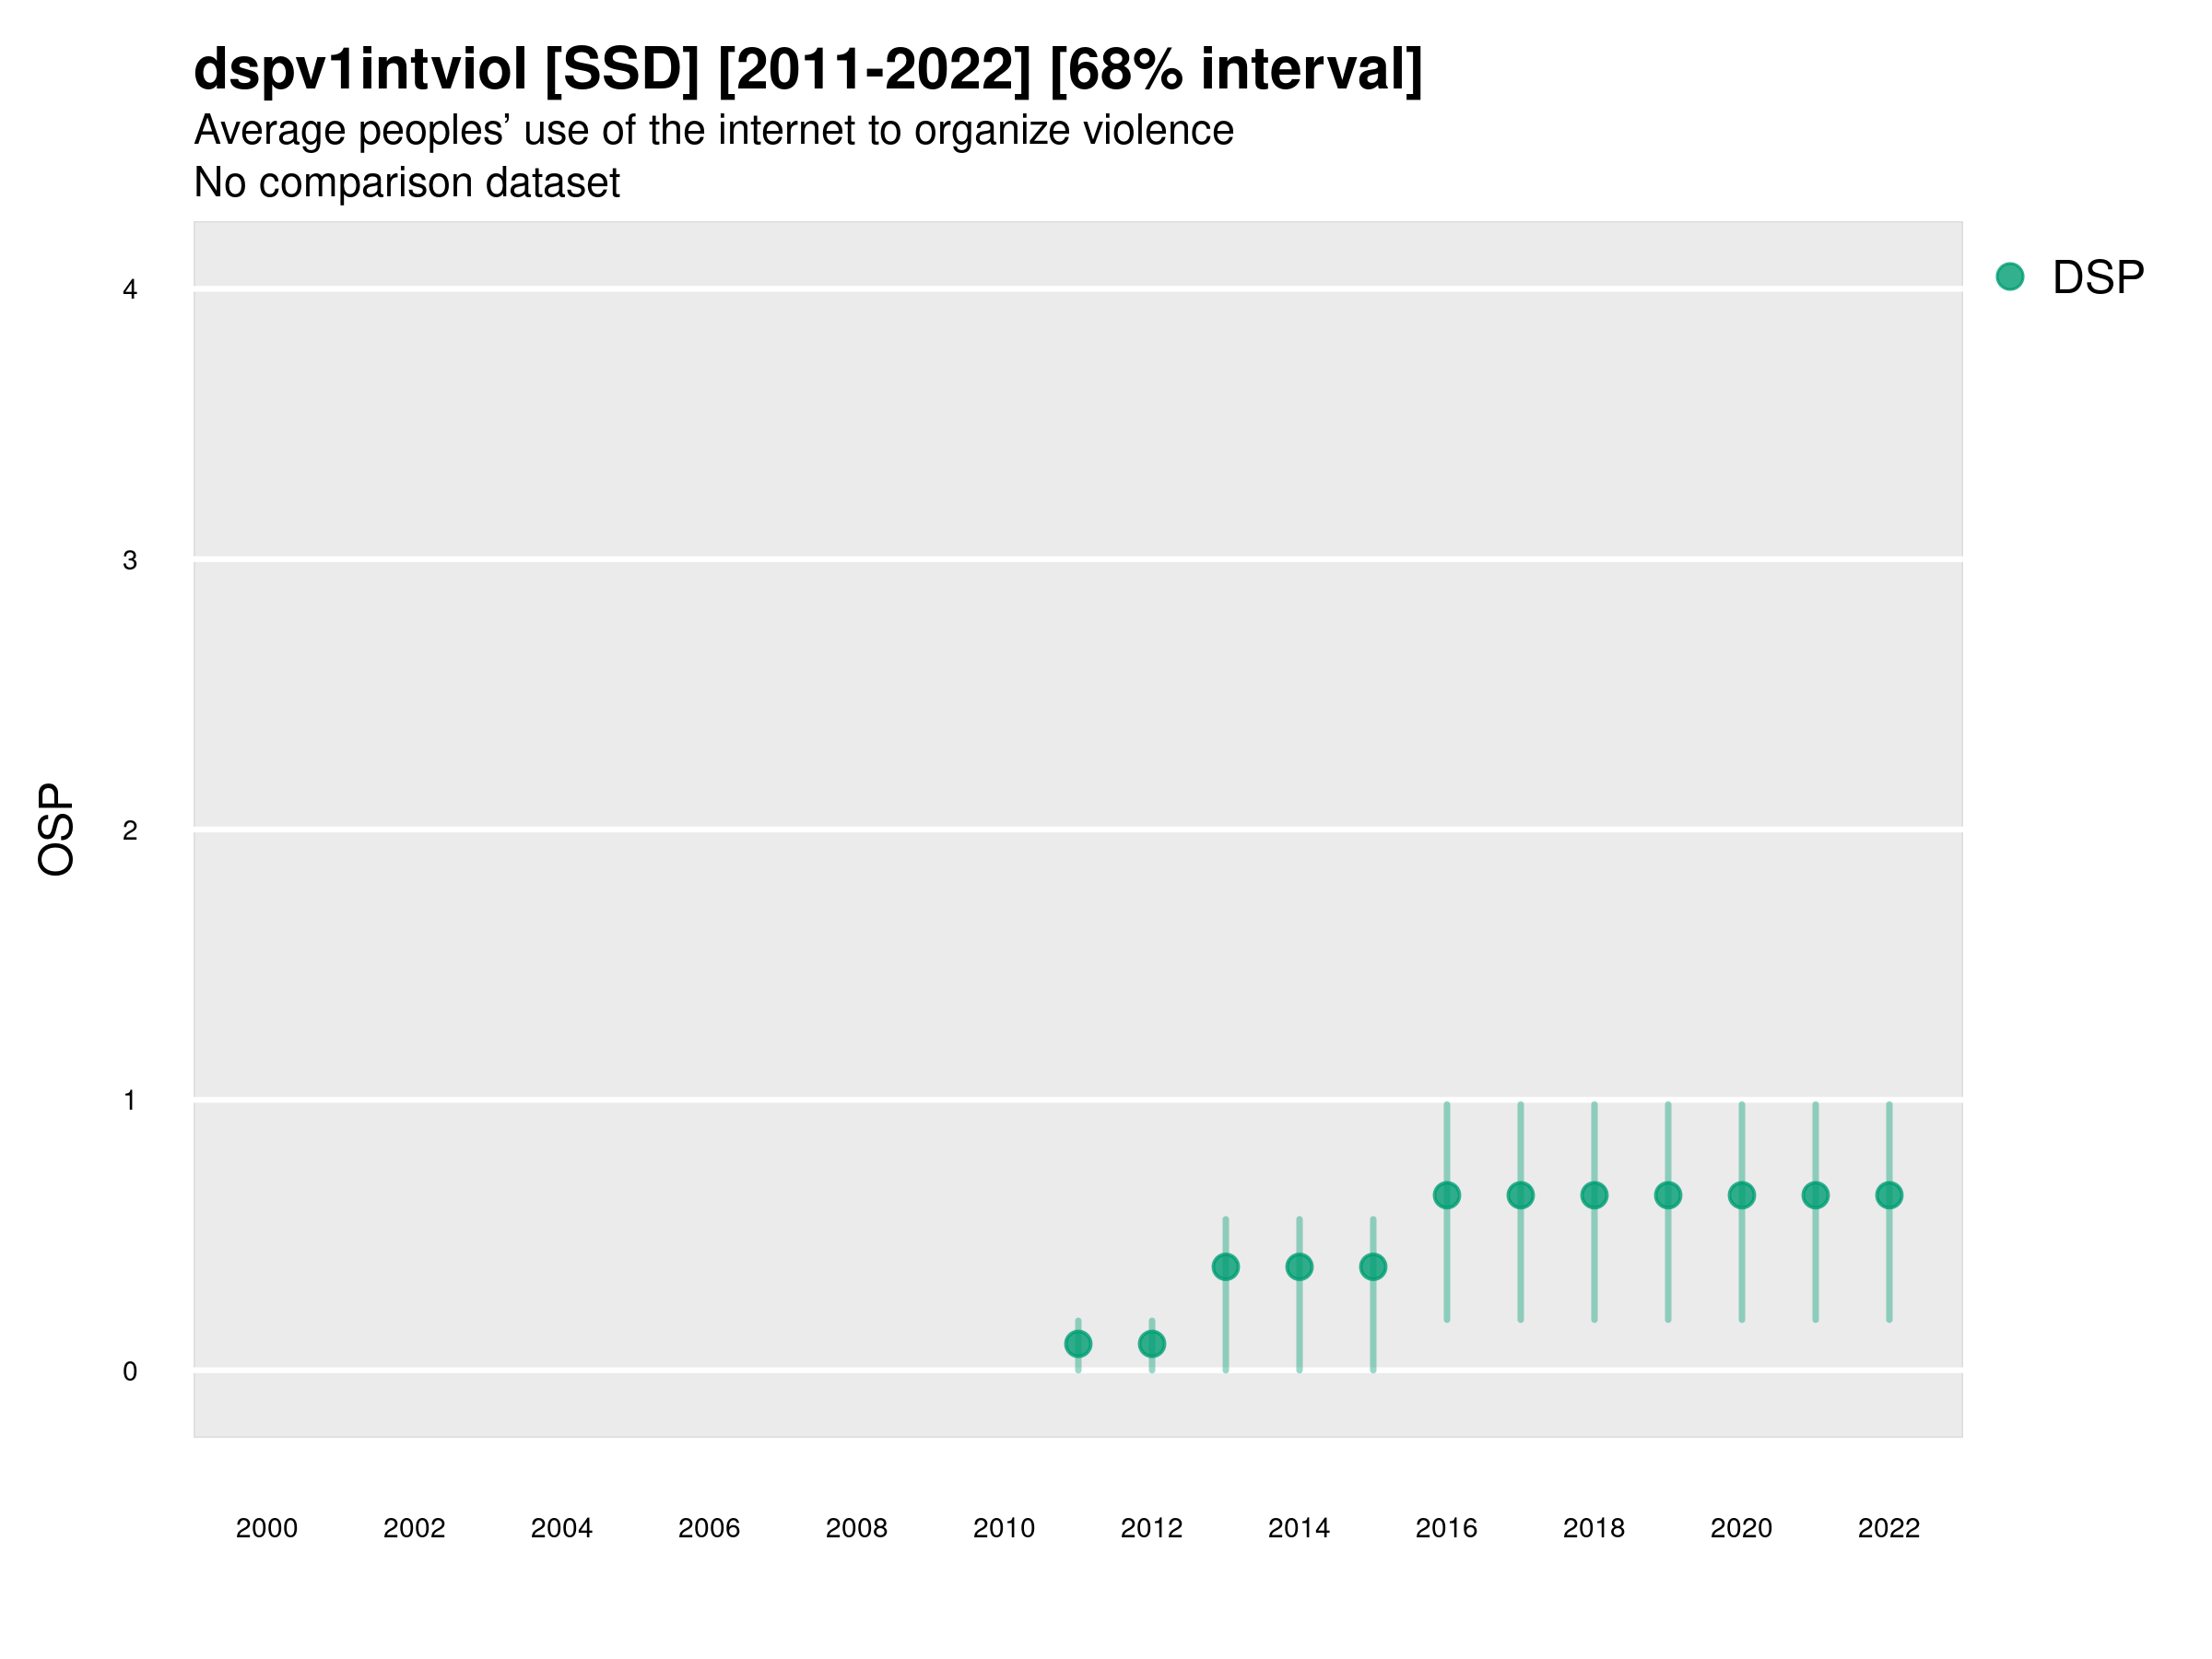
Task: Click the 2022 DSP data point
Action: point(1889,1195)
